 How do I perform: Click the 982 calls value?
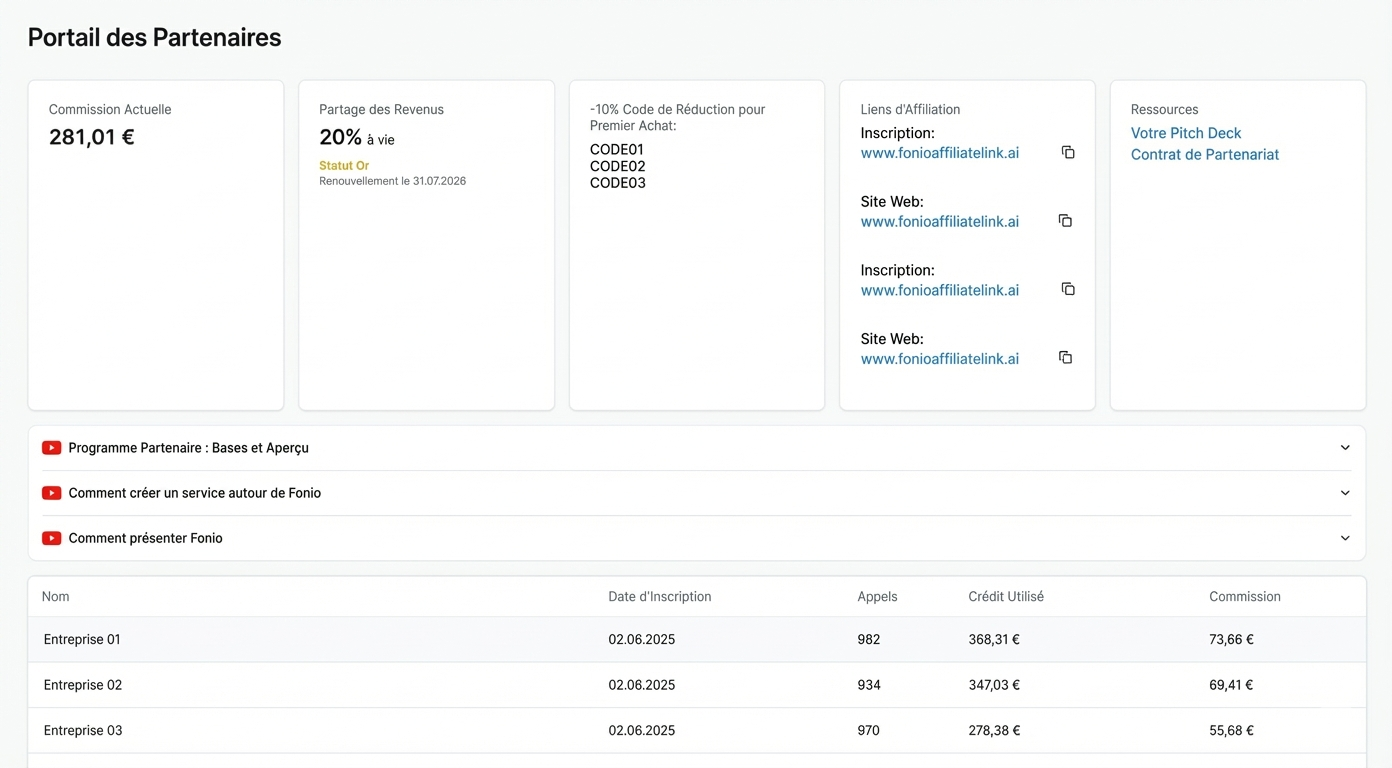[x=868, y=639]
